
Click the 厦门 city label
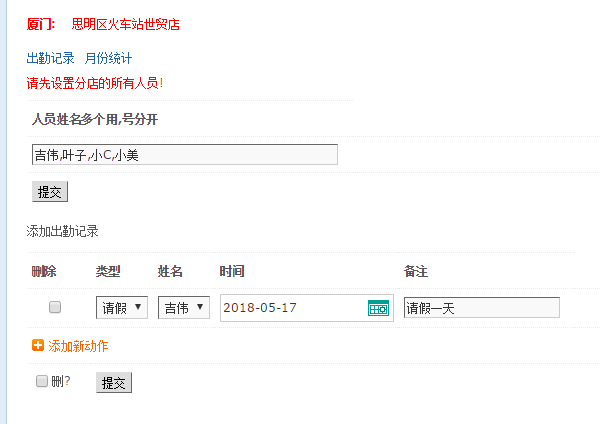(42, 24)
